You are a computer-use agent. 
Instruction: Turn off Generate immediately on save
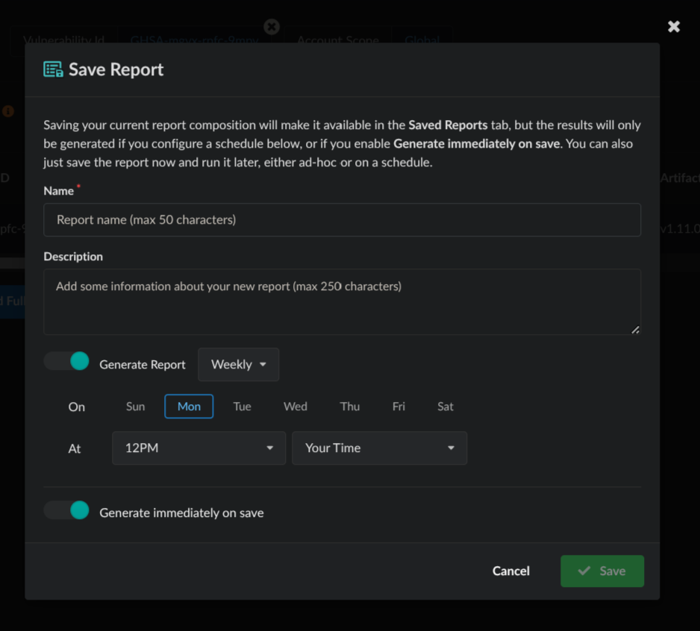click(x=67, y=511)
